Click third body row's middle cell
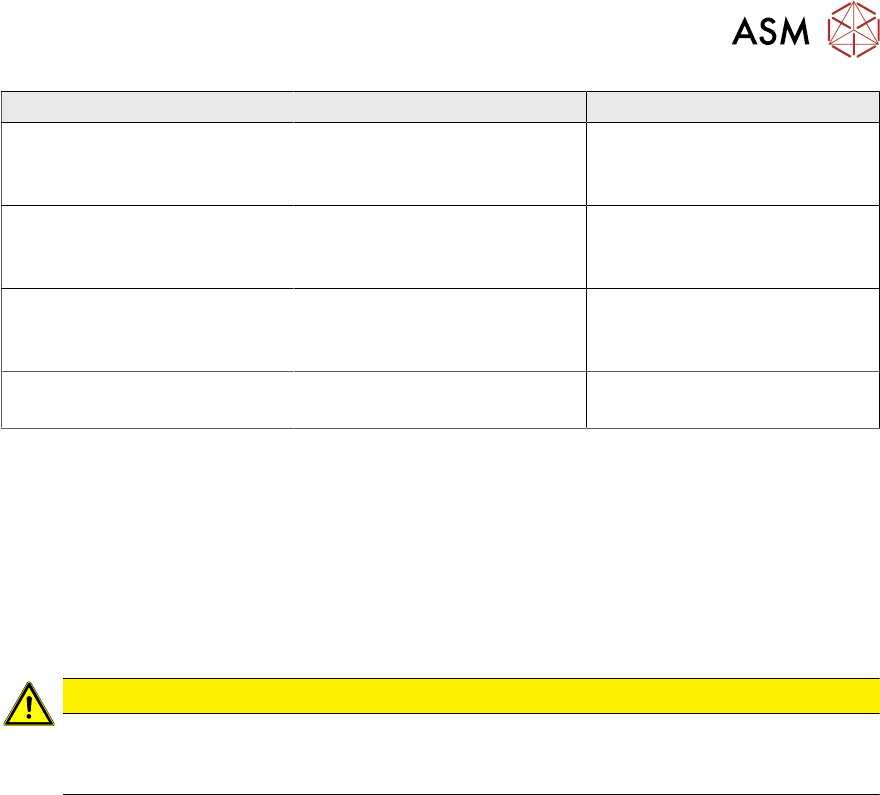 [439, 329]
